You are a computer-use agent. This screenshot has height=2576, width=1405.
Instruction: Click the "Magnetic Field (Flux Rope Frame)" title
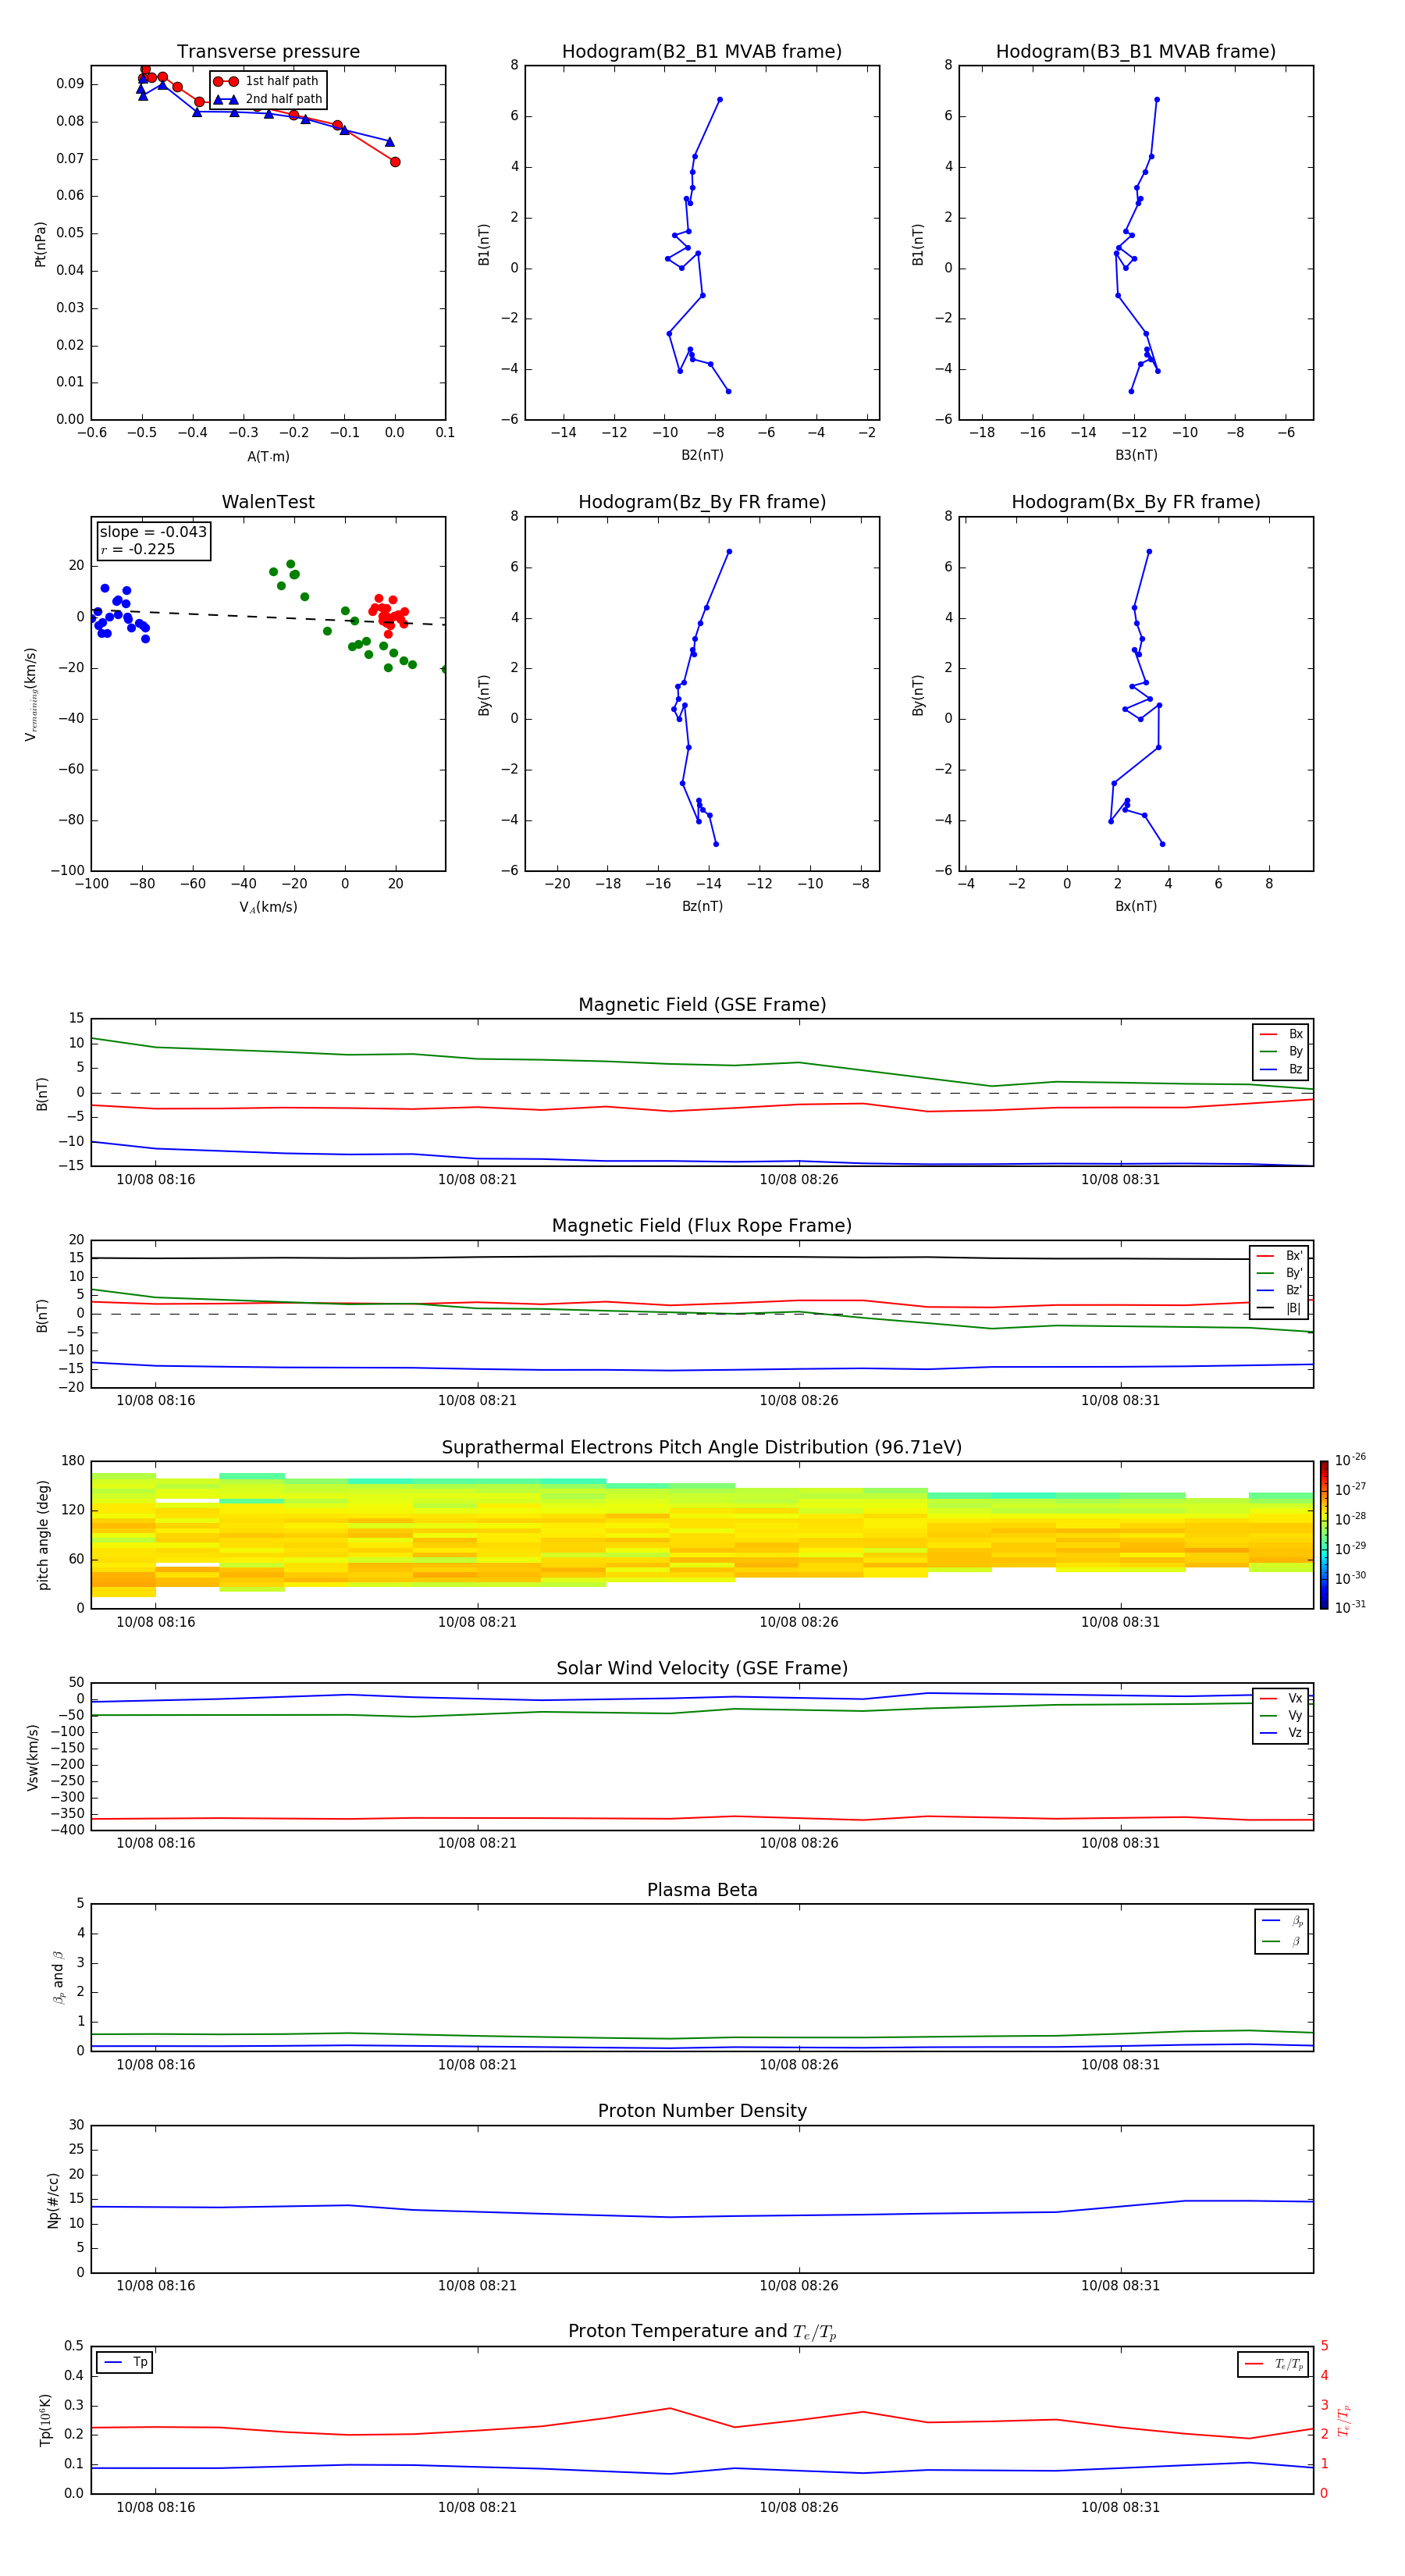pos(702,1226)
